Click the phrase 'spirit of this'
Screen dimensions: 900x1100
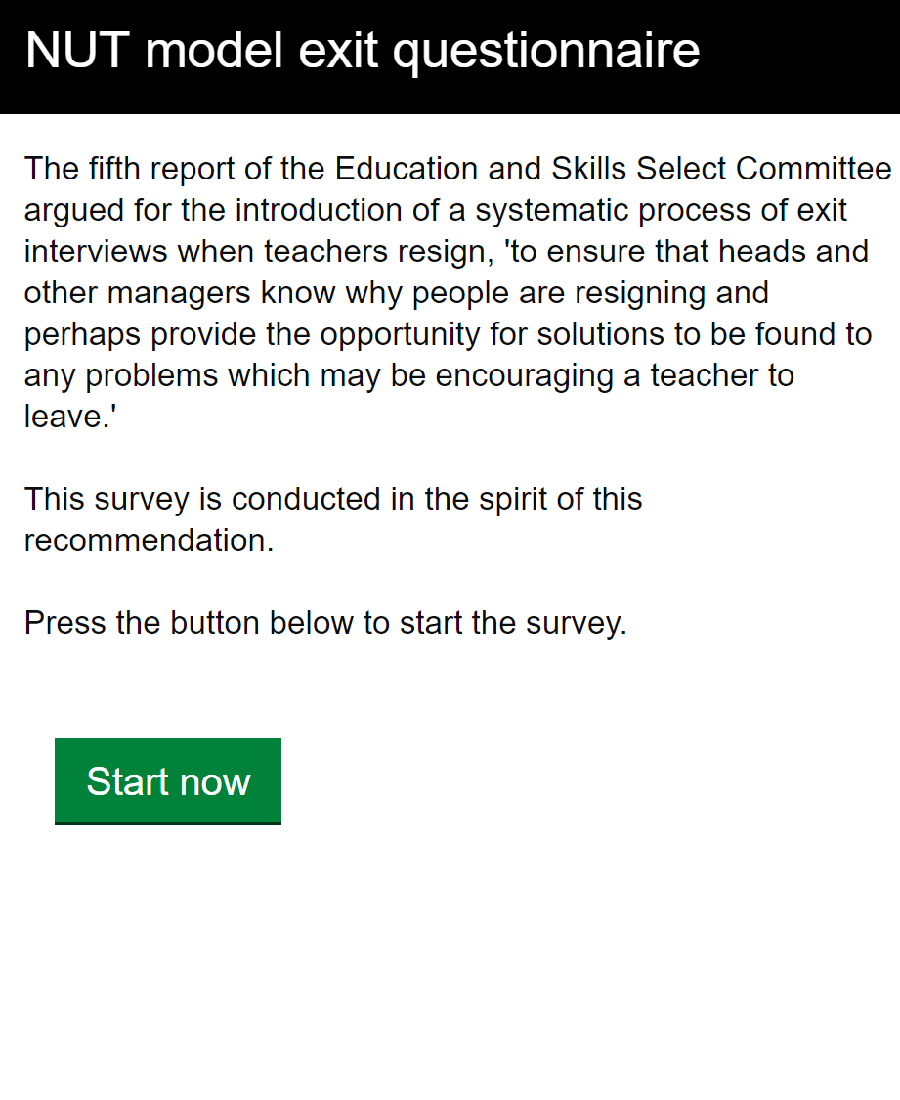point(560,500)
